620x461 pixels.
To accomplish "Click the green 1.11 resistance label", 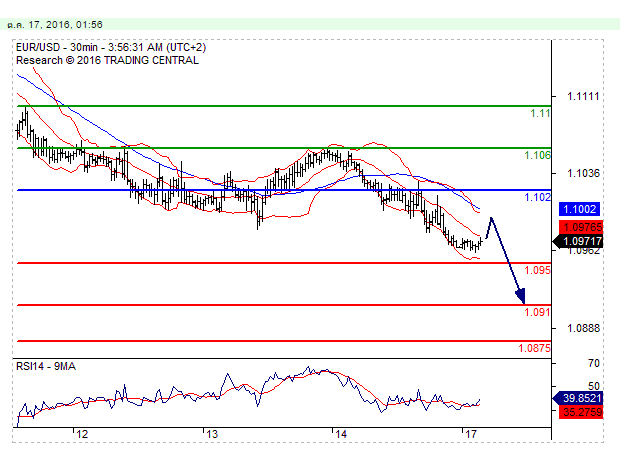I will pyautogui.click(x=540, y=113).
